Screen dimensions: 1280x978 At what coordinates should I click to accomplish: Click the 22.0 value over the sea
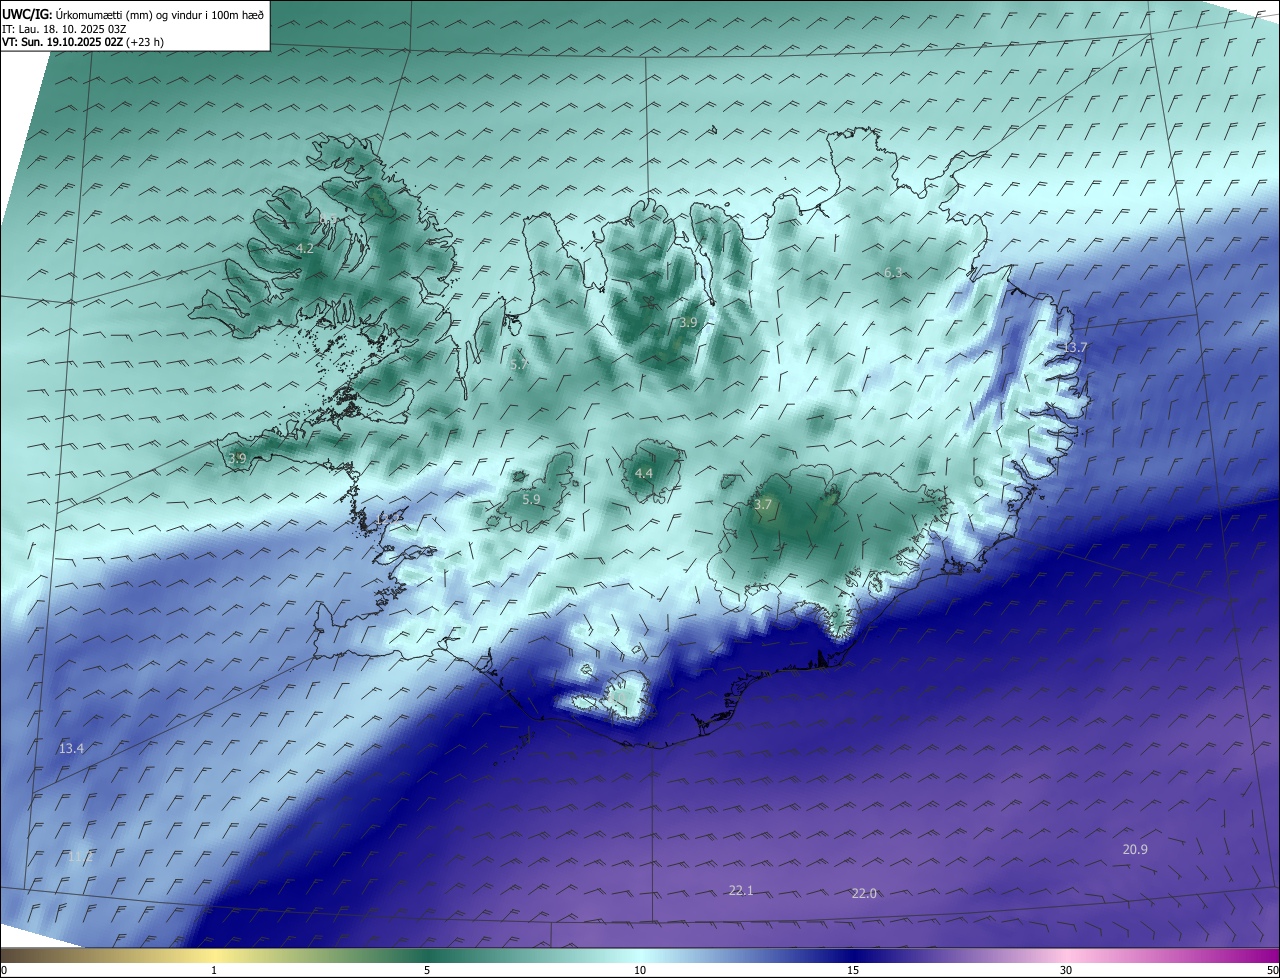864,893
